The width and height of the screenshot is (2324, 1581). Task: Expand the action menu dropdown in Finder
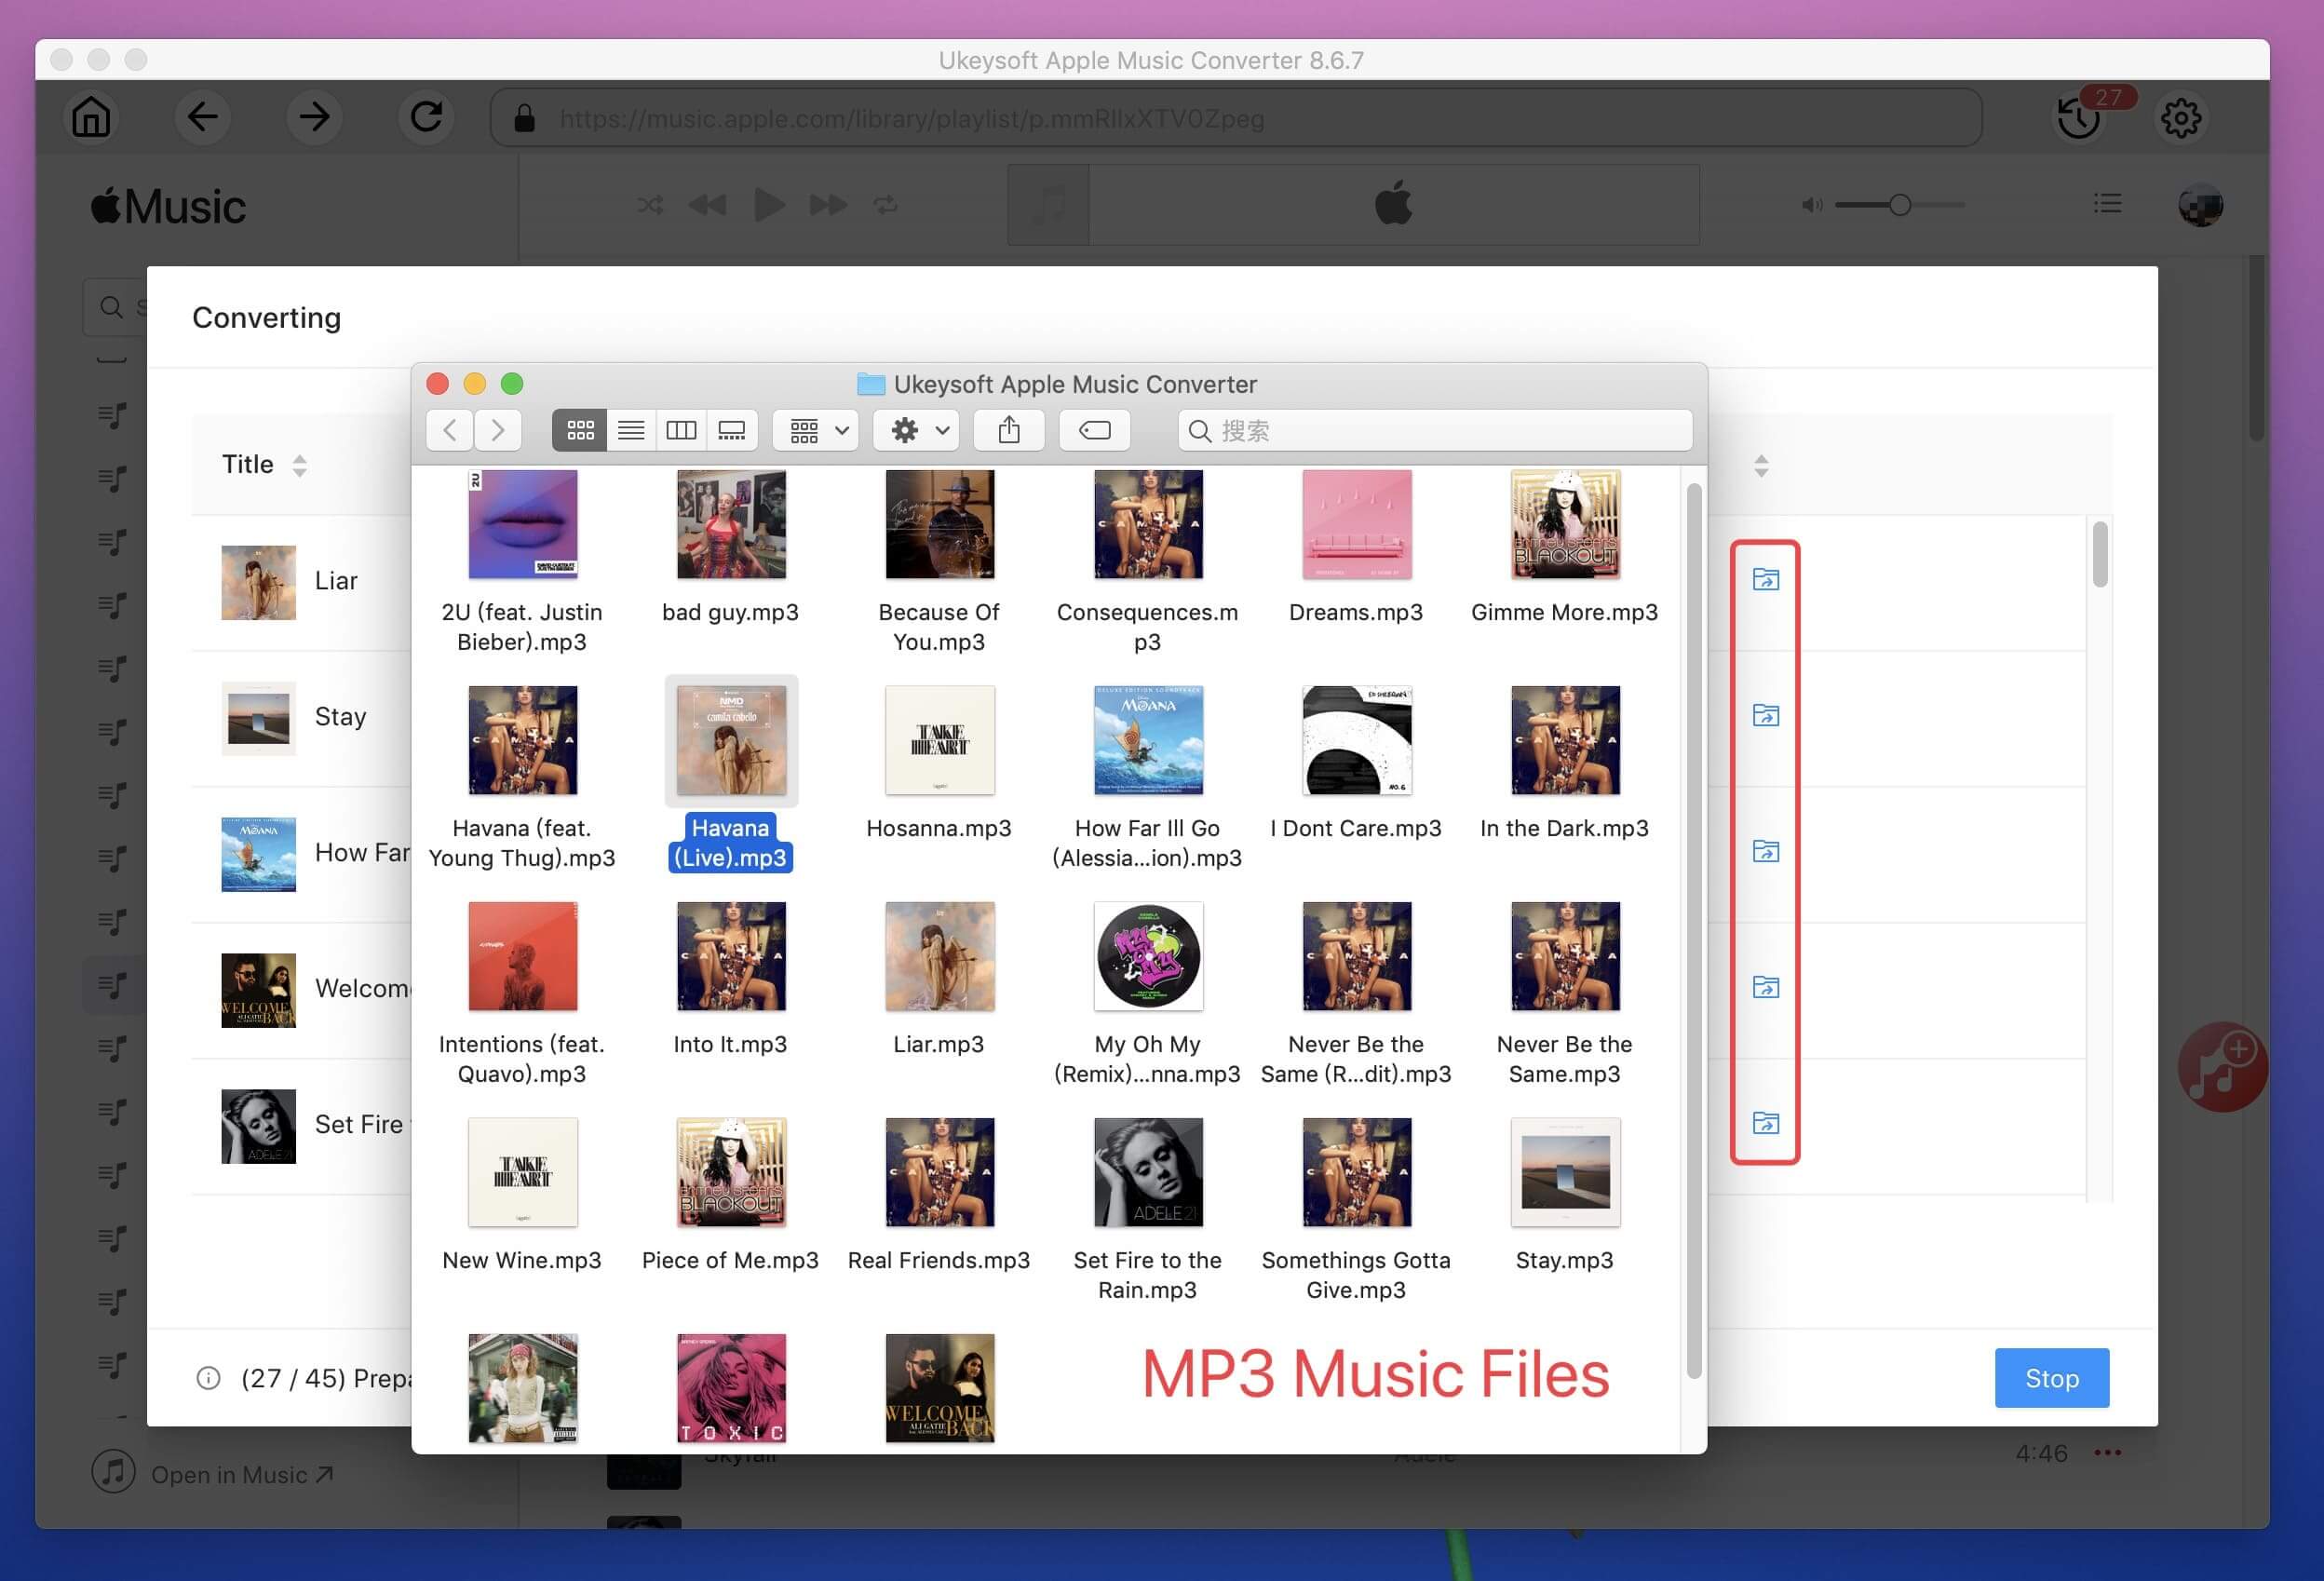918,430
